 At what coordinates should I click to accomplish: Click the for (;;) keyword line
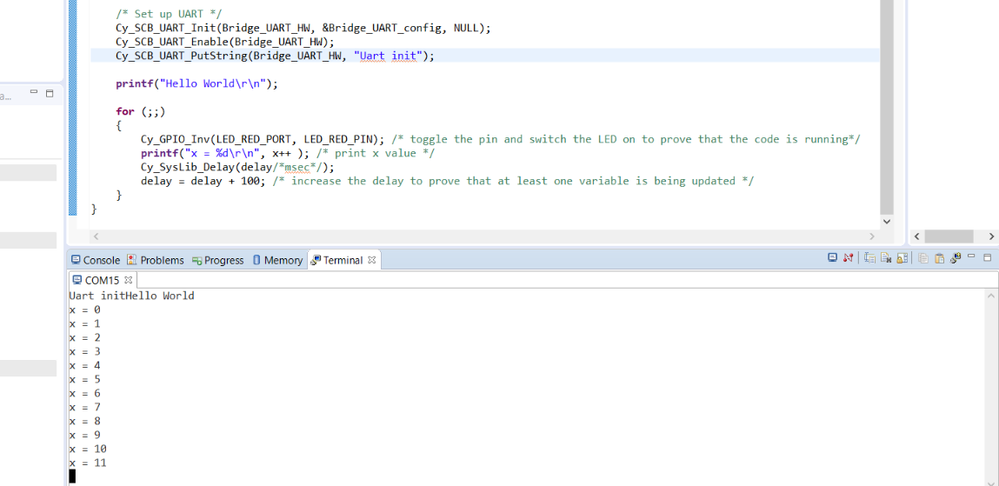pos(140,111)
